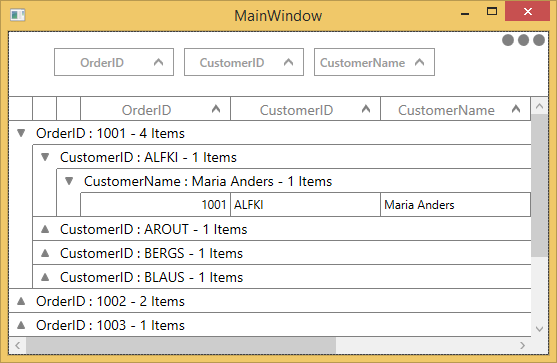This screenshot has height=363, width=557.
Task: Click sort arrow in CustomerID column header
Action: tap(366, 109)
